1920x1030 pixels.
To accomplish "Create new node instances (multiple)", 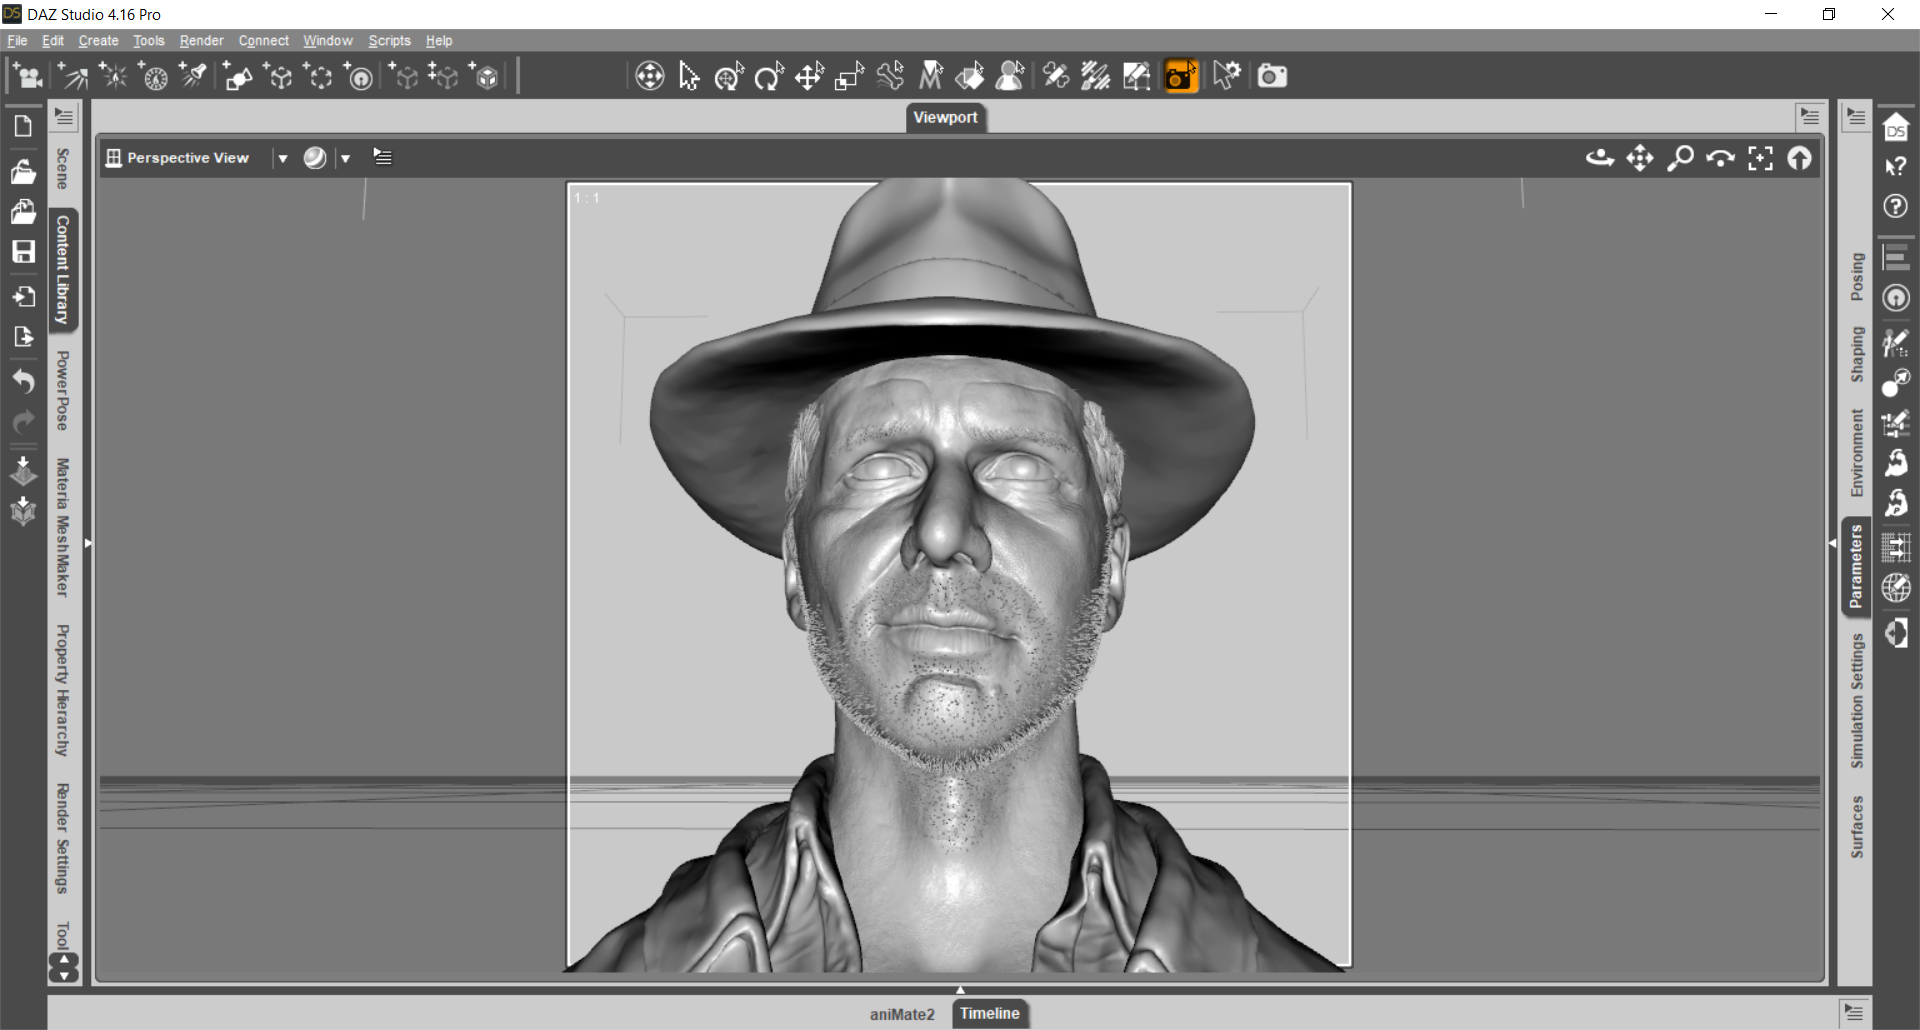I will [x=443, y=76].
